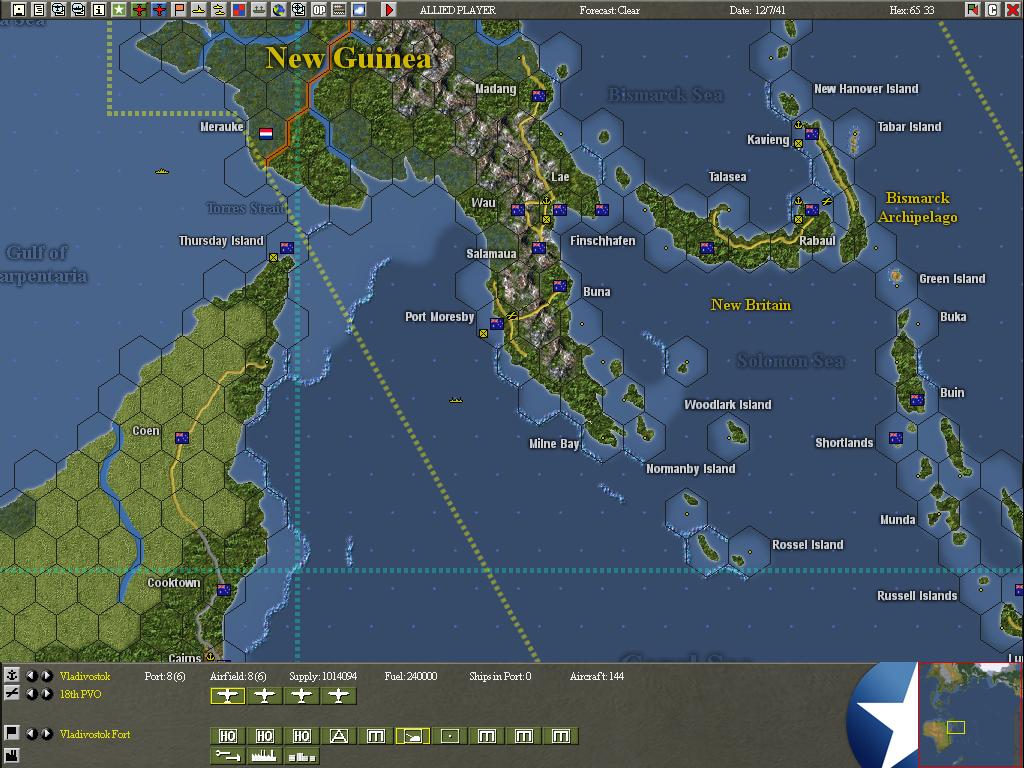Click the ship task force near Merauke
Screen dimensions: 1024x768
pos(162,171)
